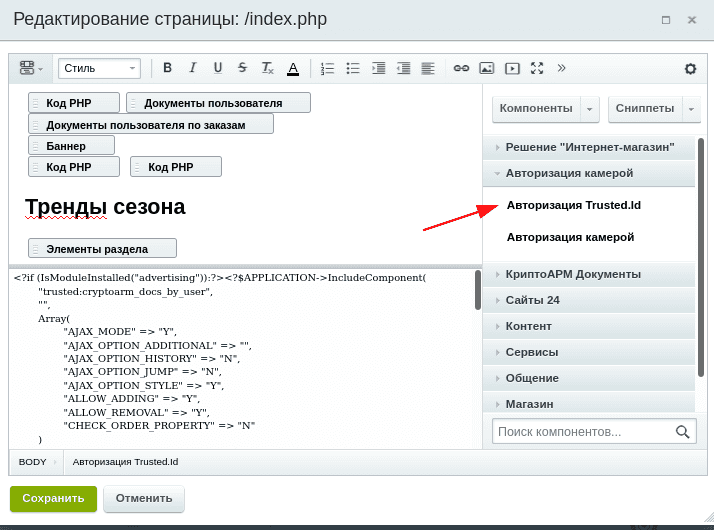Image resolution: width=714 pixels, height=530 pixels.
Task: Open editor settings via the gear icon
Action: tap(690, 69)
